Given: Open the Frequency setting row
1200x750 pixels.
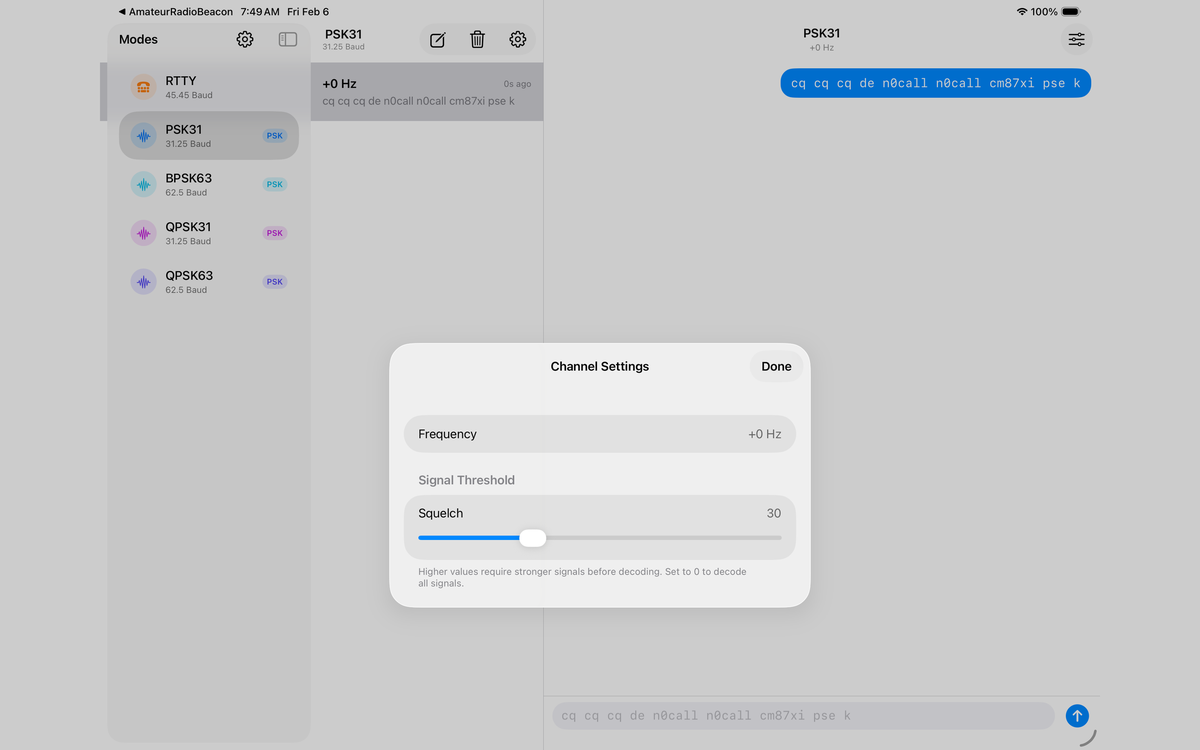Looking at the screenshot, I should pyautogui.click(x=599, y=433).
